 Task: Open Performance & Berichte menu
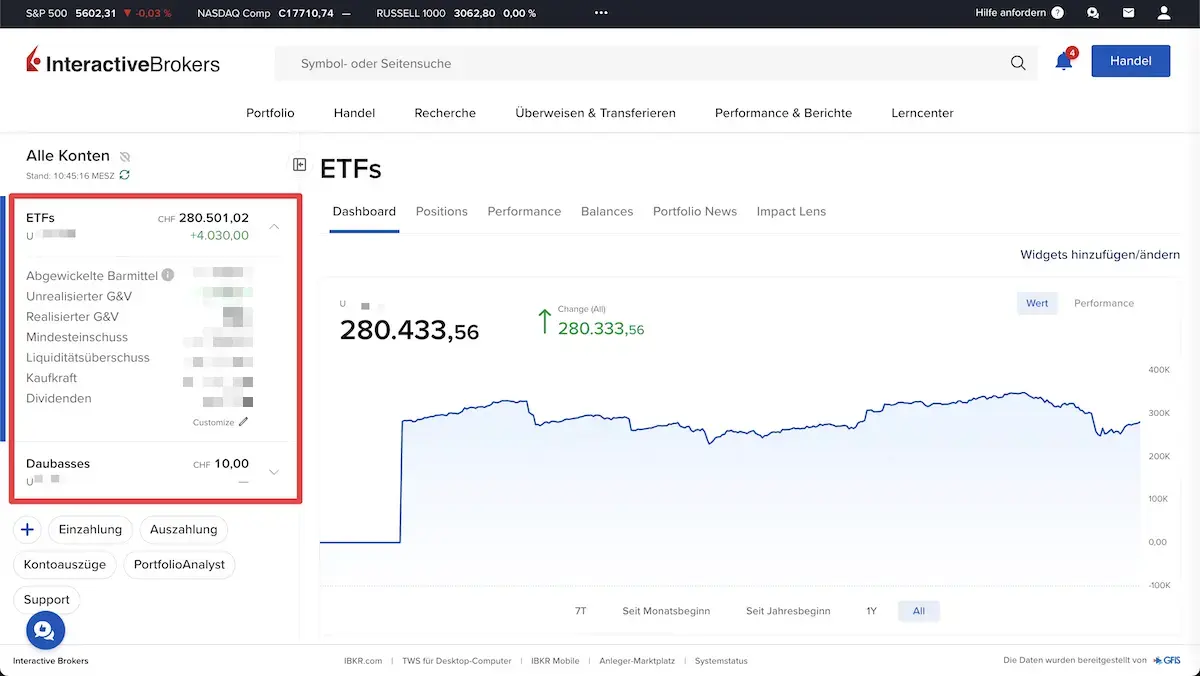coord(783,113)
